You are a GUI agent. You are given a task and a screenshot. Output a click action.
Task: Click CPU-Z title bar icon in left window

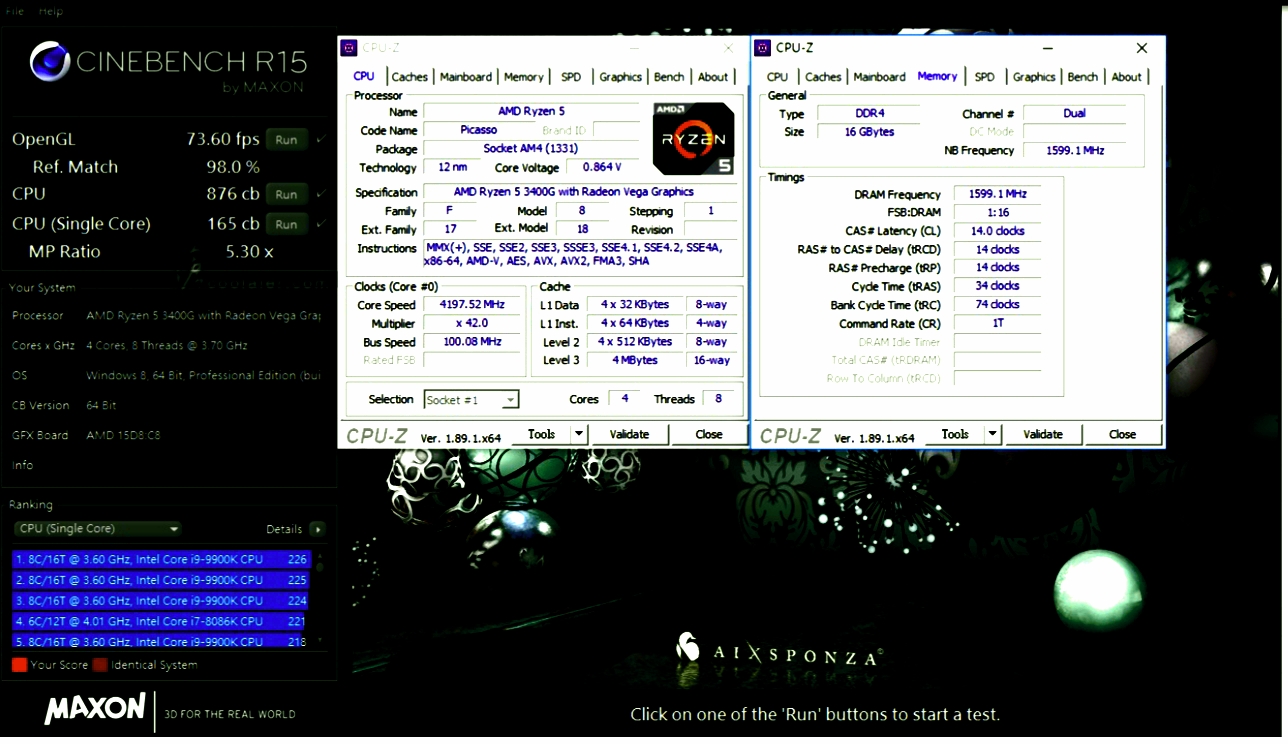click(x=349, y=47)
